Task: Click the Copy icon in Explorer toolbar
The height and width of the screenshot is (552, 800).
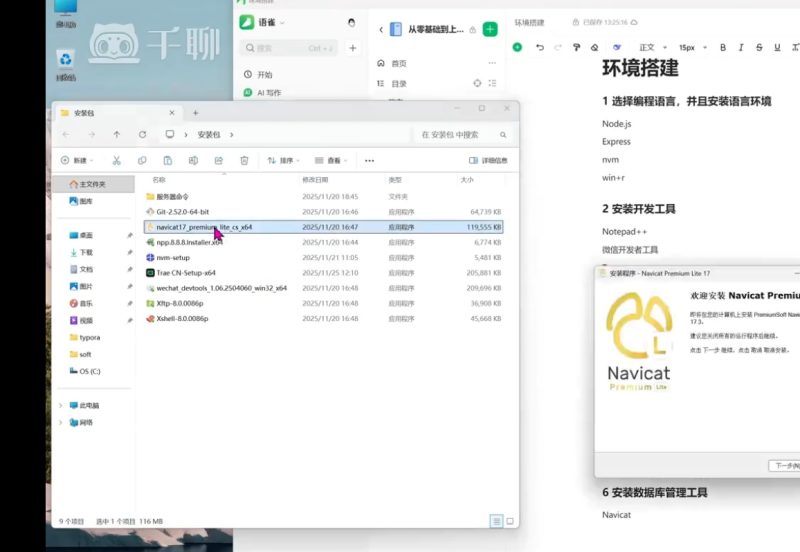Action: point(142,161)
